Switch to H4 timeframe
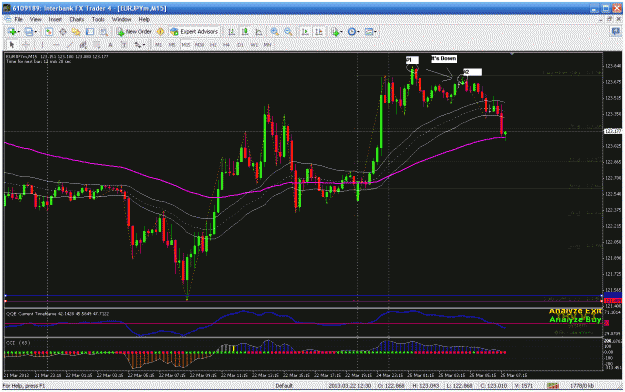Screen dimensions: 625x392 coord(226,45)
